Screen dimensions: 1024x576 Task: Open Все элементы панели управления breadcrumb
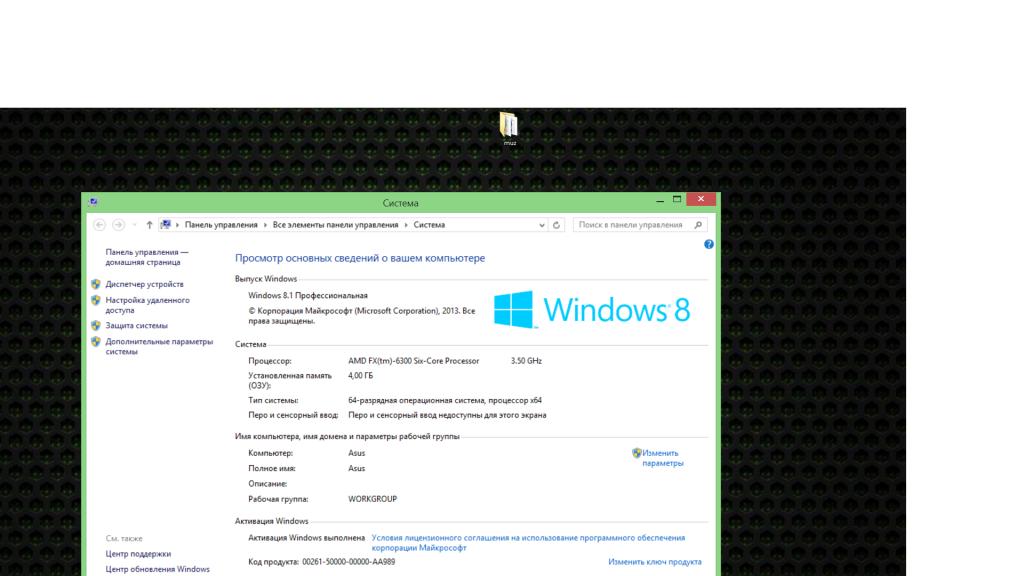(335, 225)
